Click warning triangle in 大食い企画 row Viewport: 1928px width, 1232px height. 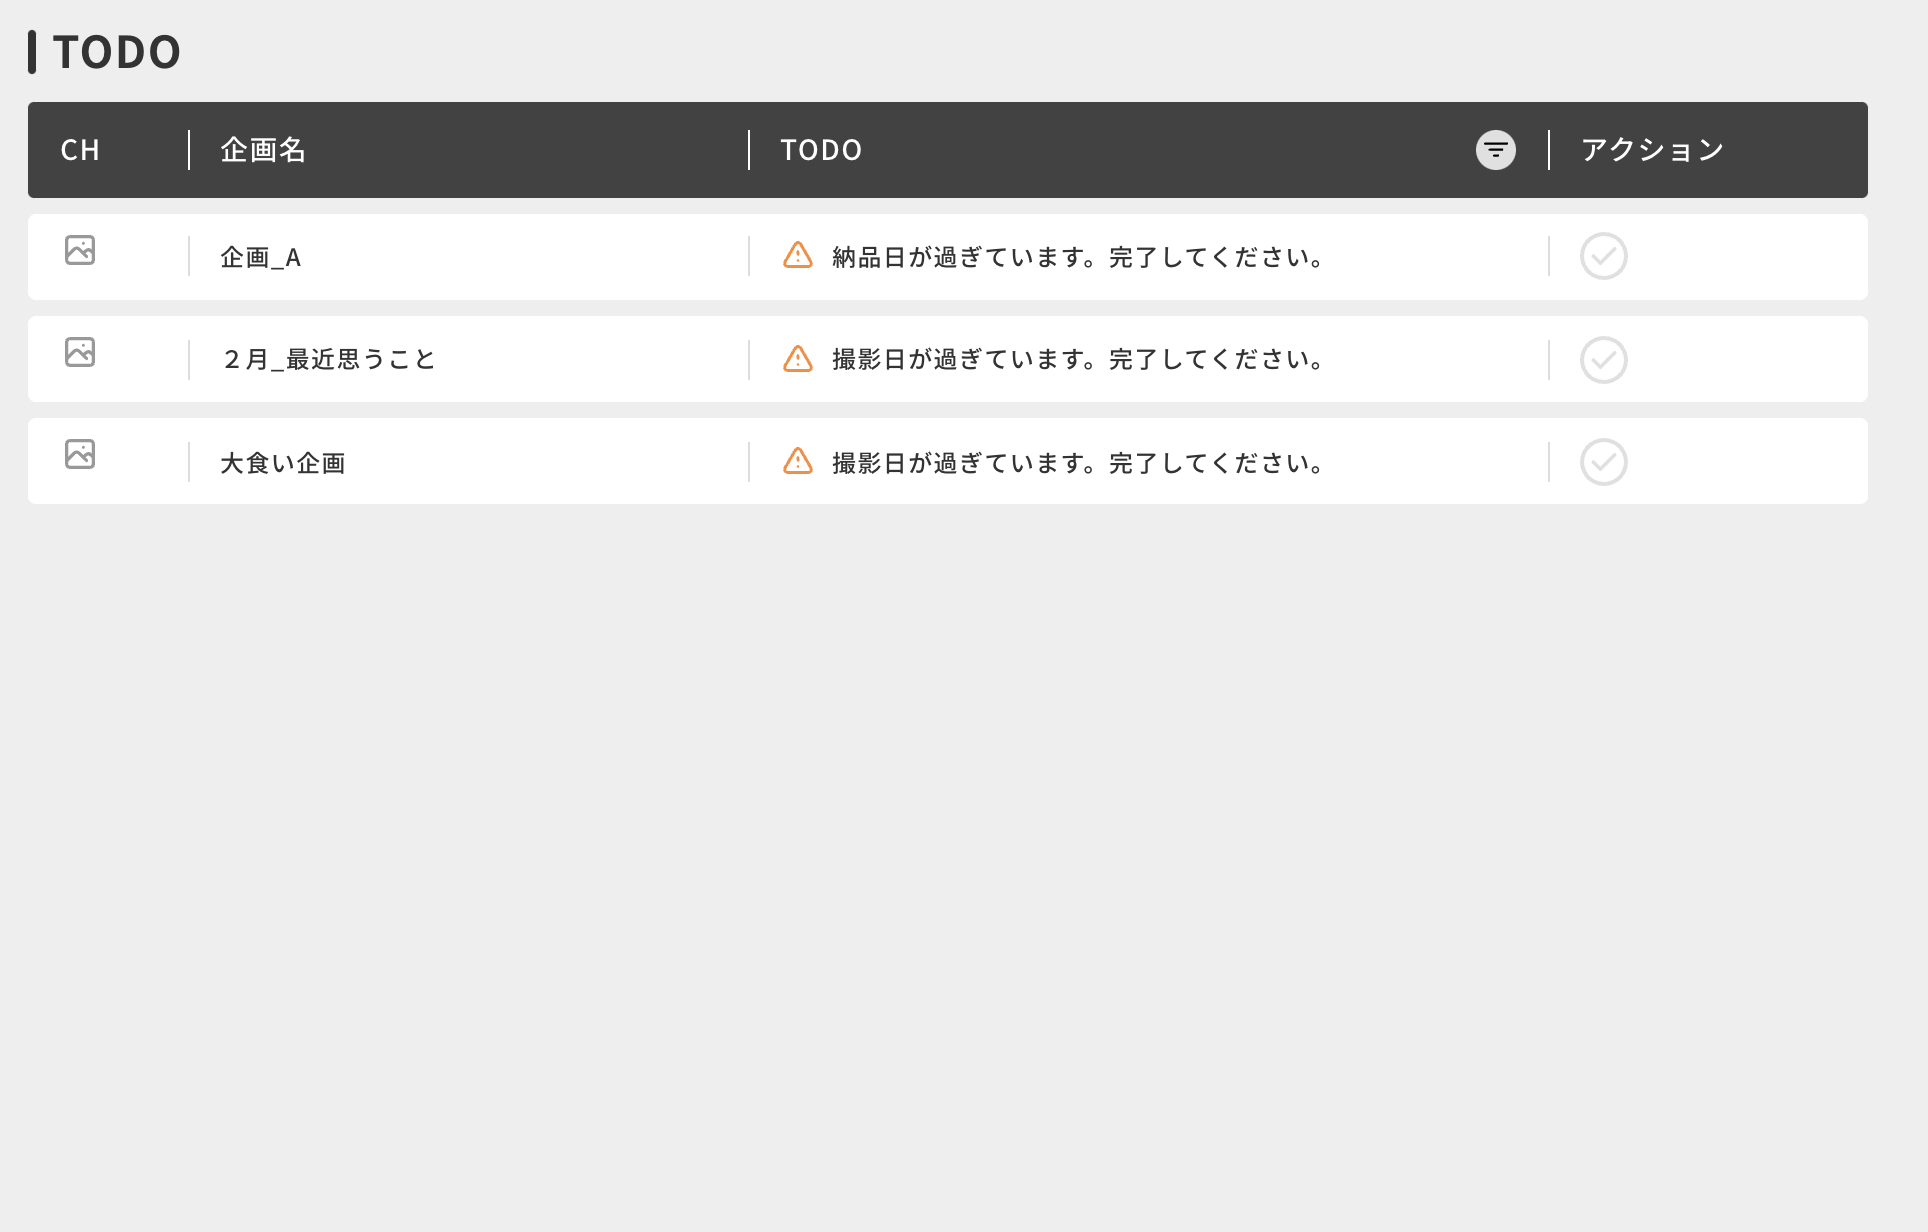click(x=797, y=461)
